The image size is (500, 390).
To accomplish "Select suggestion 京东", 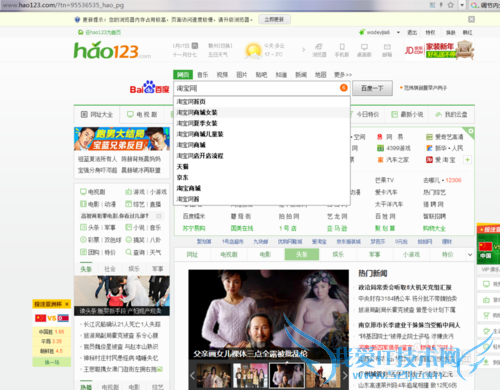I will [x=262, y=177].
